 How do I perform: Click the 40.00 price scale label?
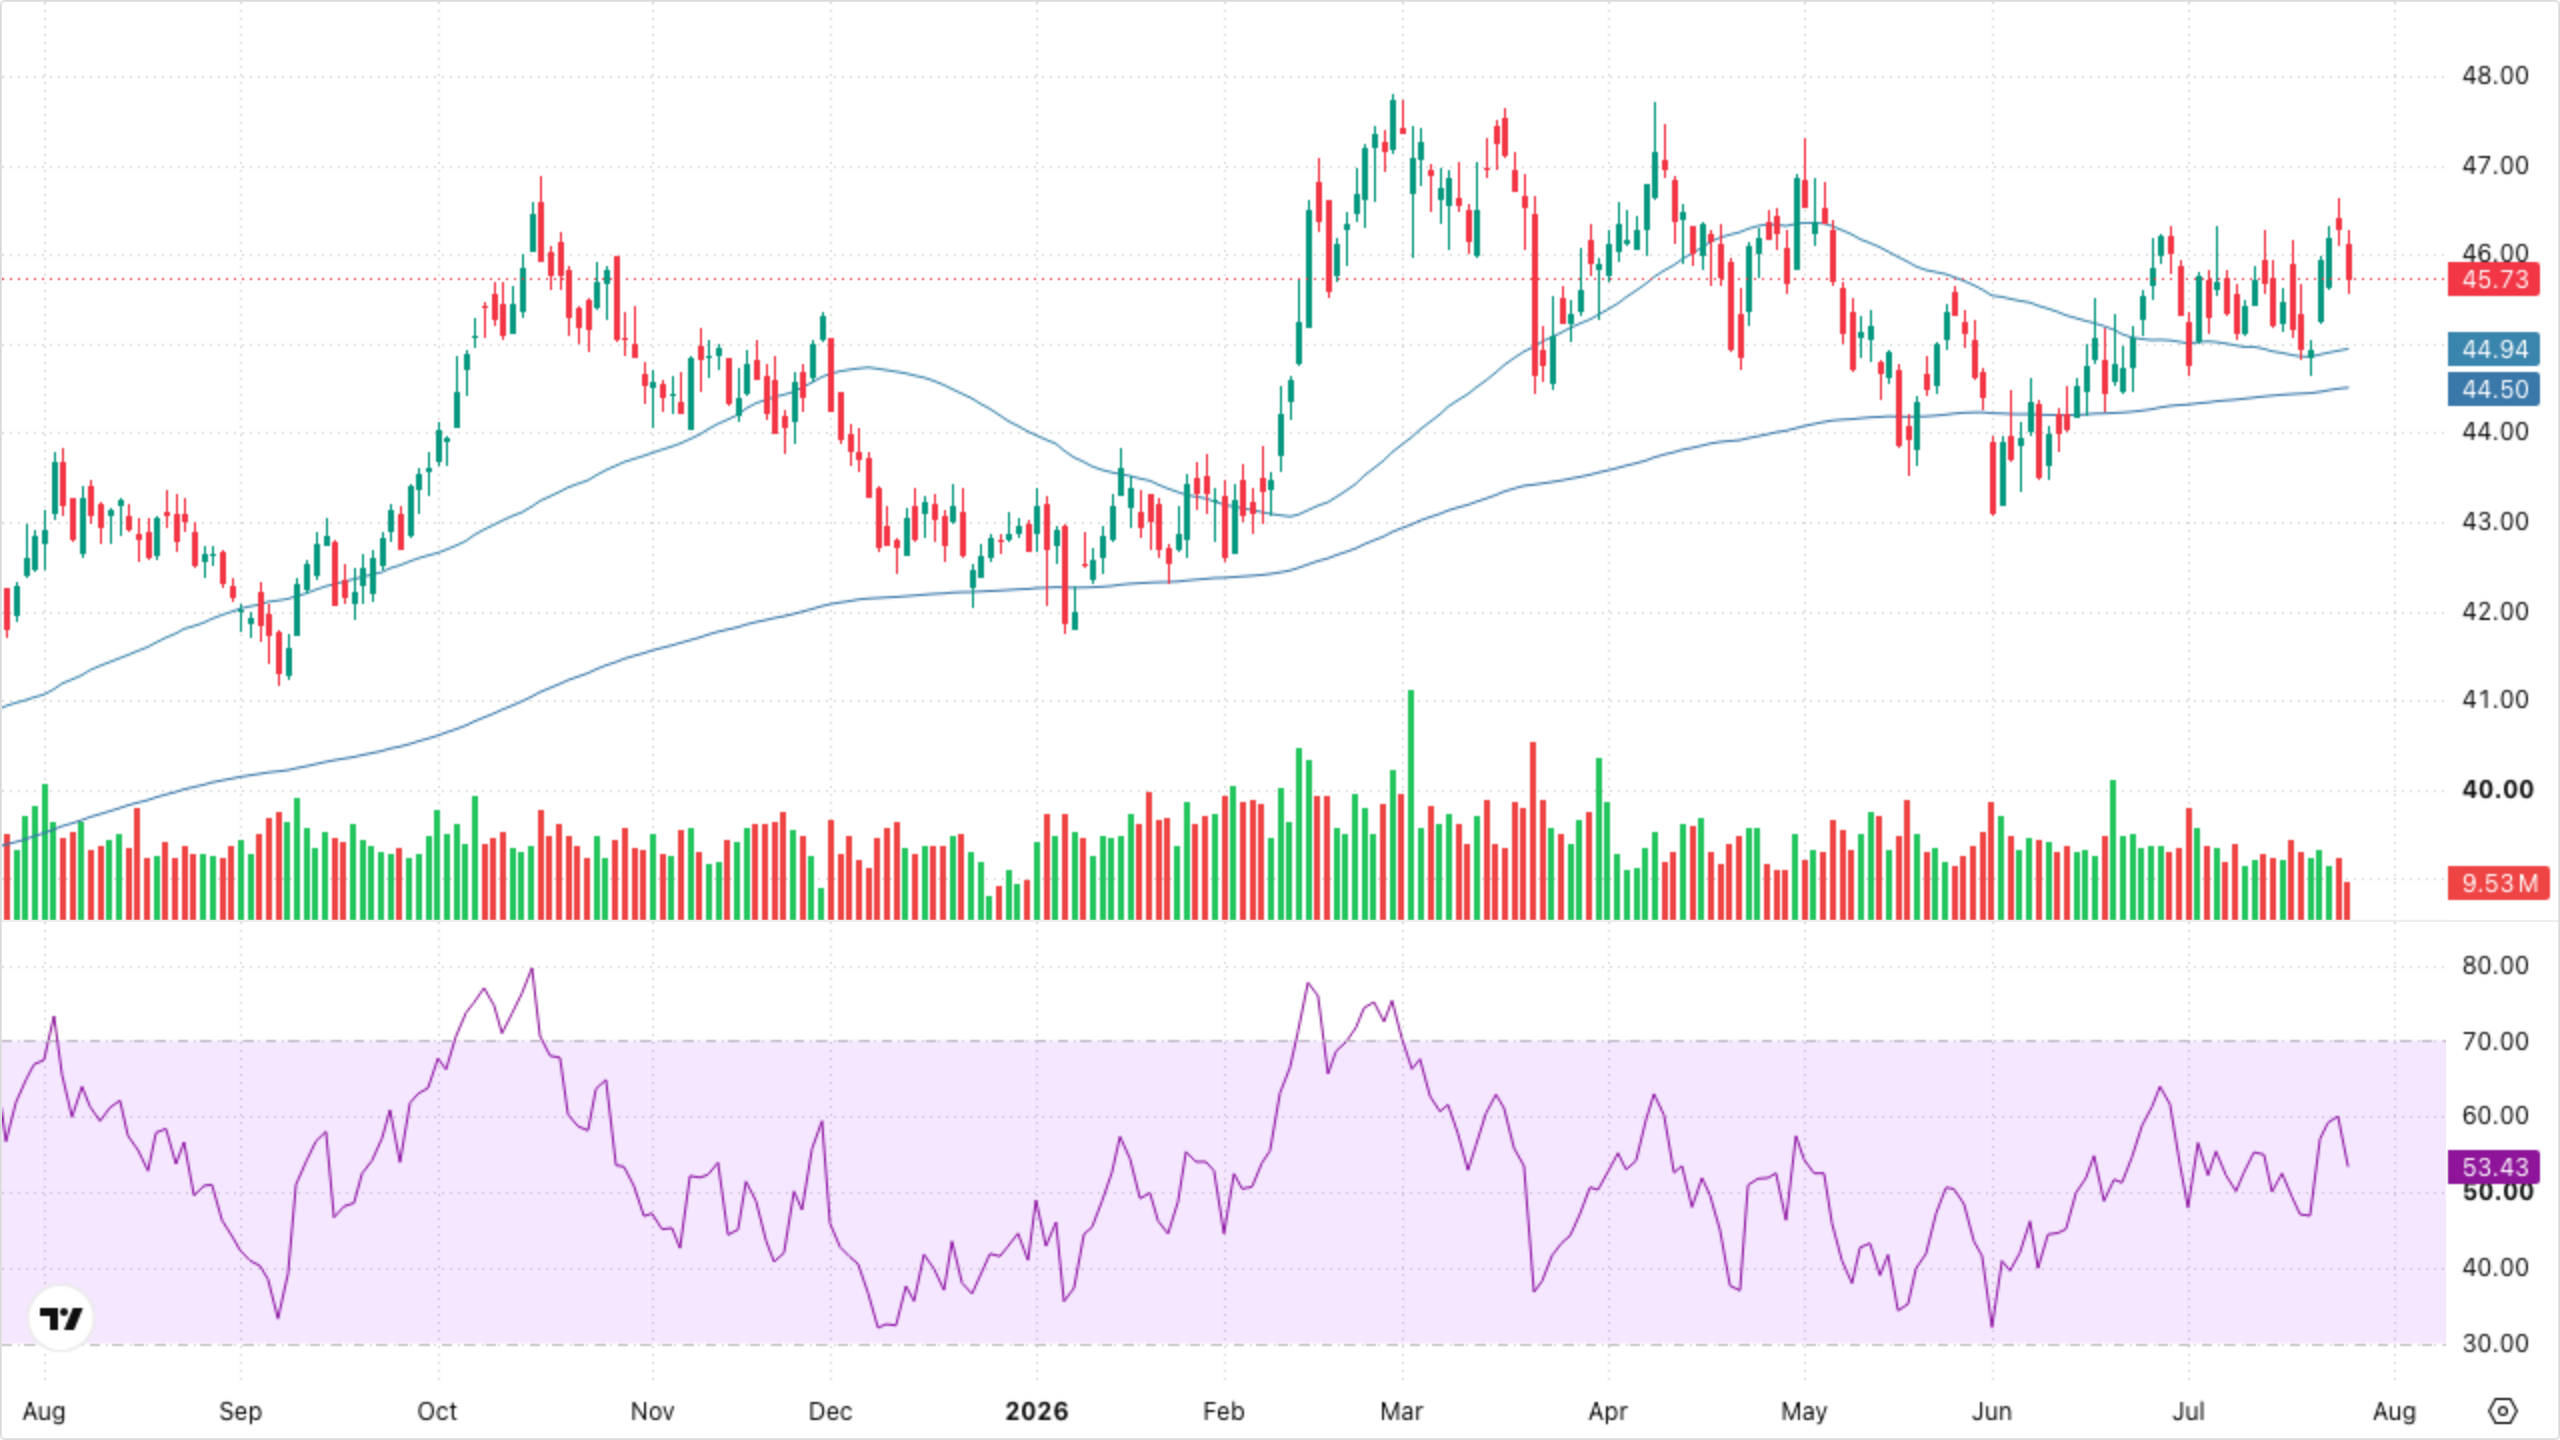click(x=2497, y=789)
